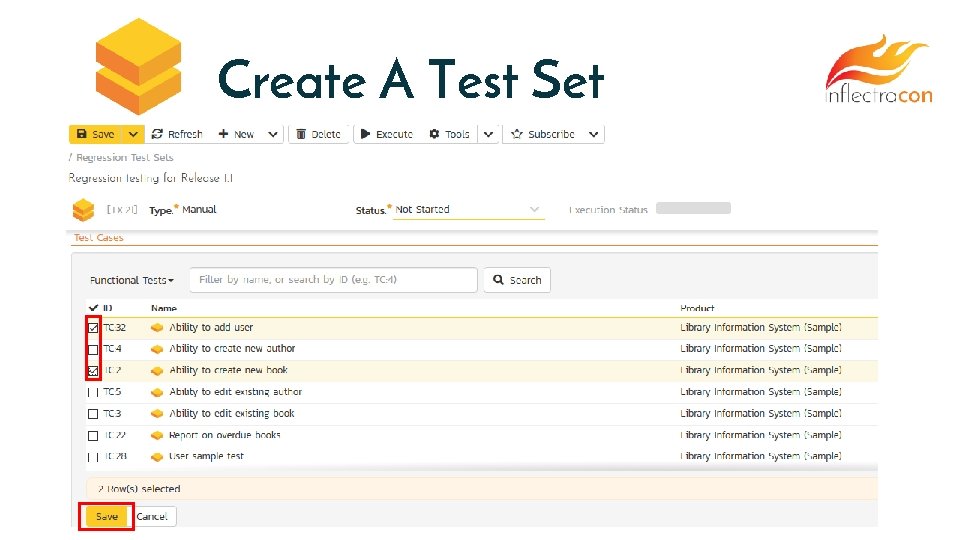Open the Status Not Started dropdown
This screenshot has width=960, height=540.
468,210
